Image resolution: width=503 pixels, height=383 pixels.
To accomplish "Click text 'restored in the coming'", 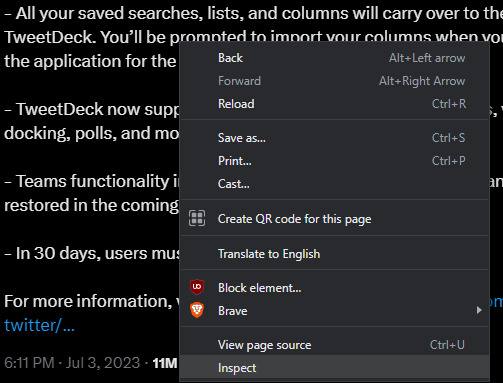I will [91, 206].
